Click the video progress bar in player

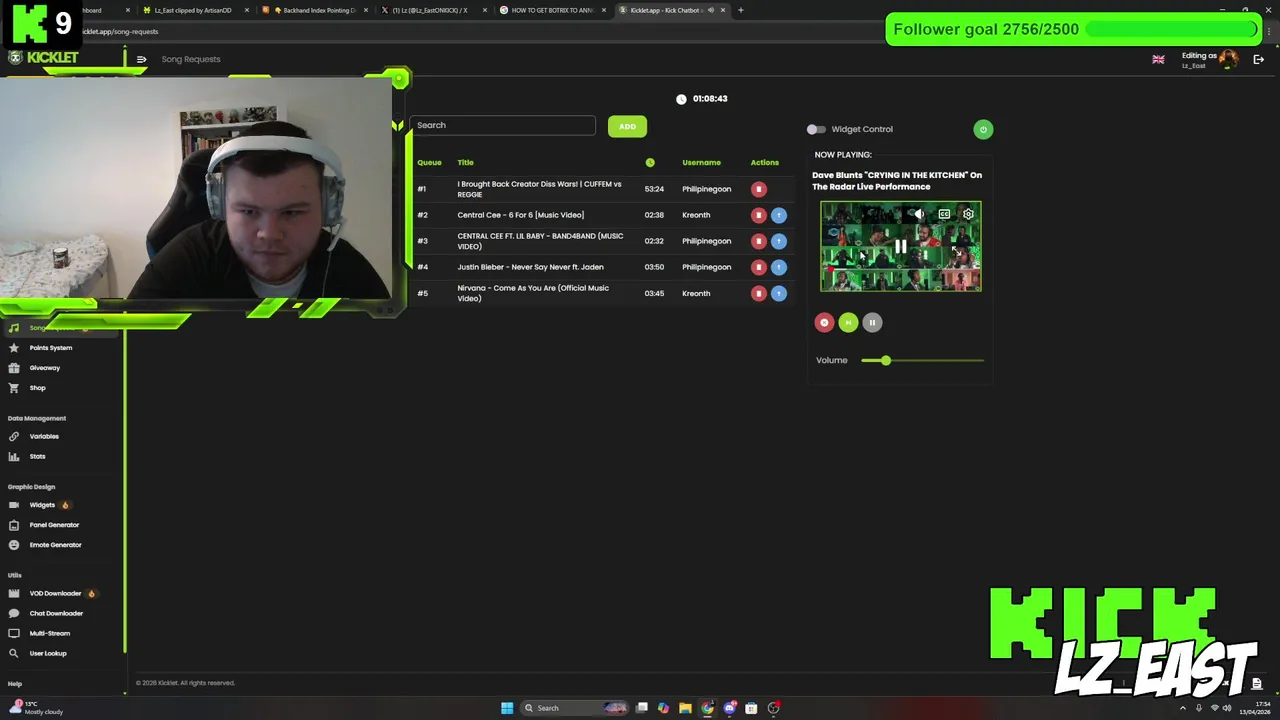pos(901,270)
